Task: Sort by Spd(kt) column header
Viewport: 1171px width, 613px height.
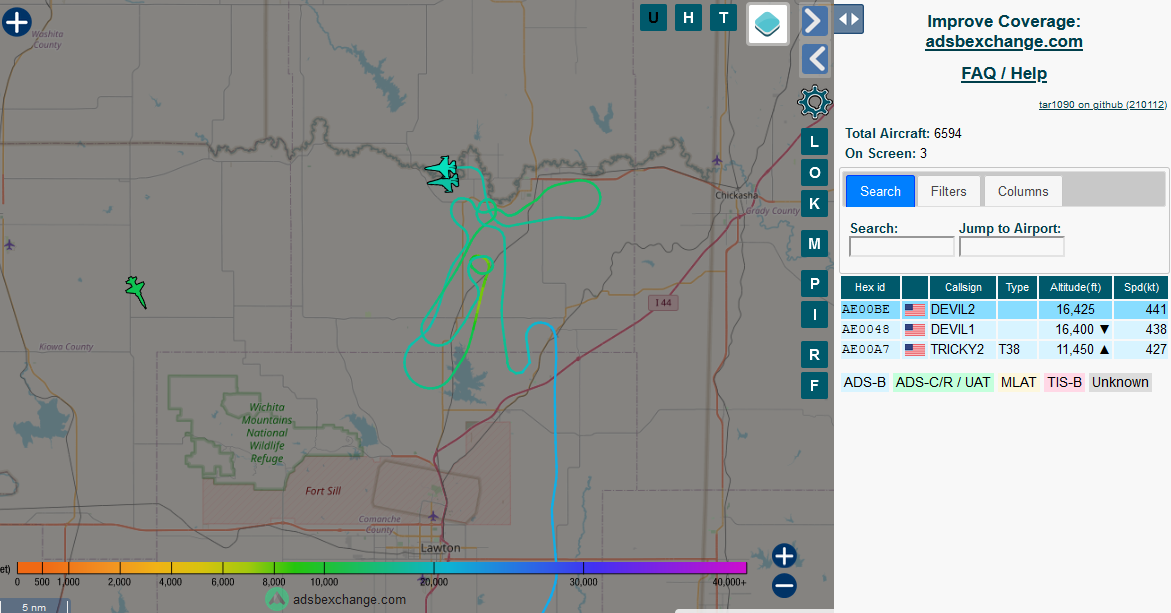Action: point(1141,287)
